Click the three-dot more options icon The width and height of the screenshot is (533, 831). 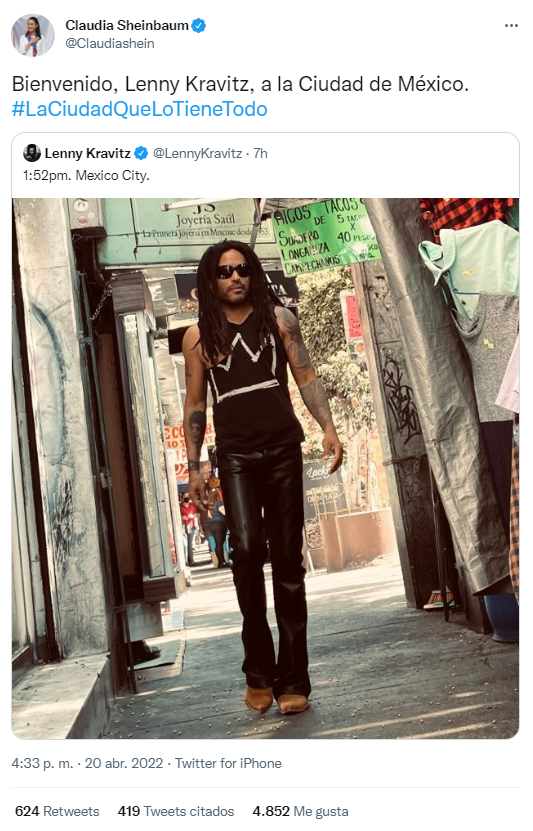pos(511,25)
